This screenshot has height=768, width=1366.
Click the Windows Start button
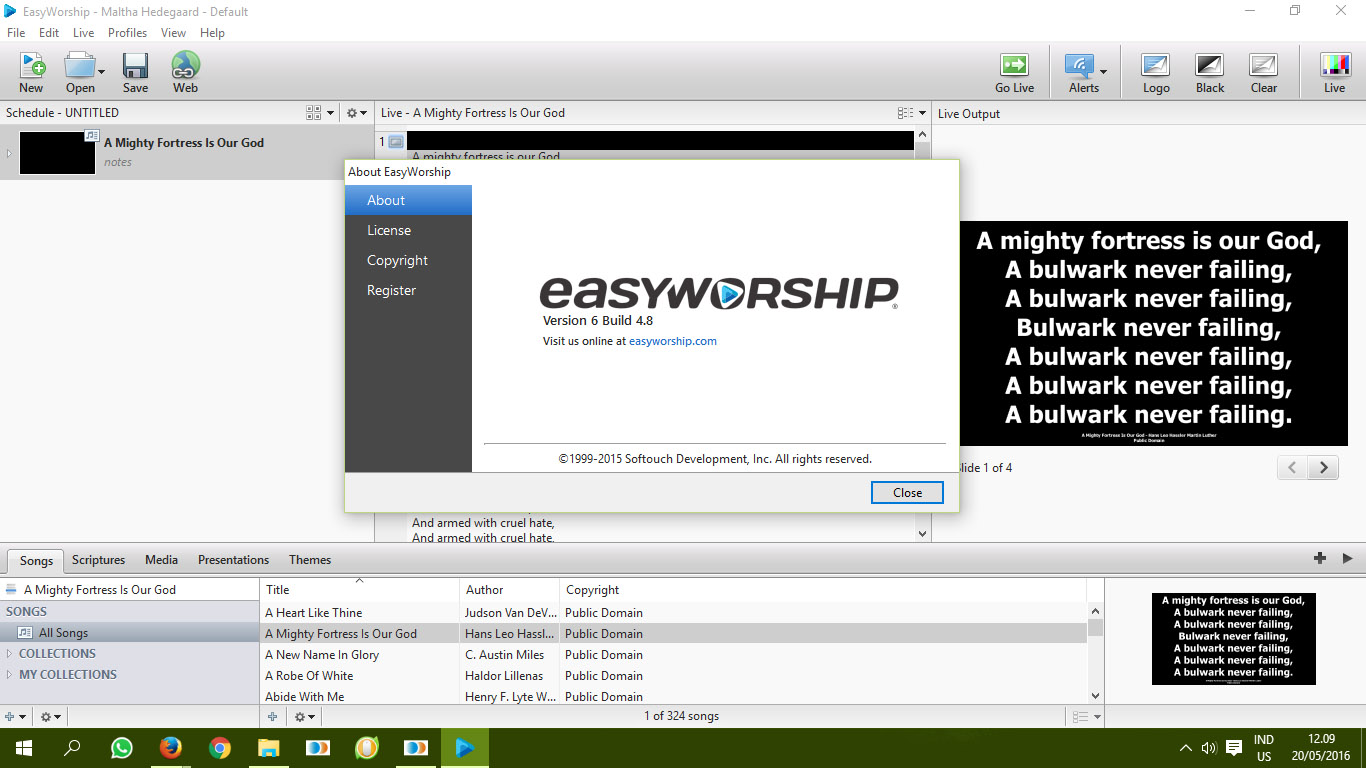(x=24, y=748)
